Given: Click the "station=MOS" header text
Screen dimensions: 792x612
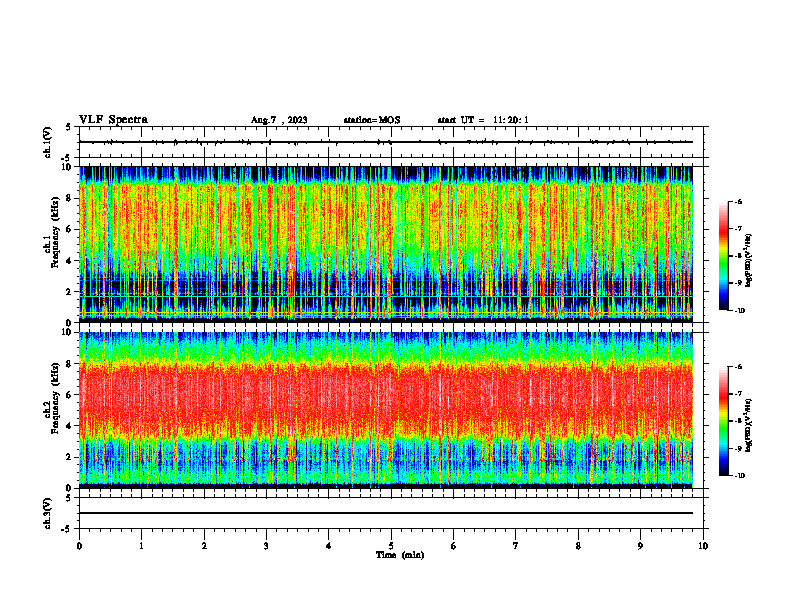Looking at the screenshot, I should 372,120.
